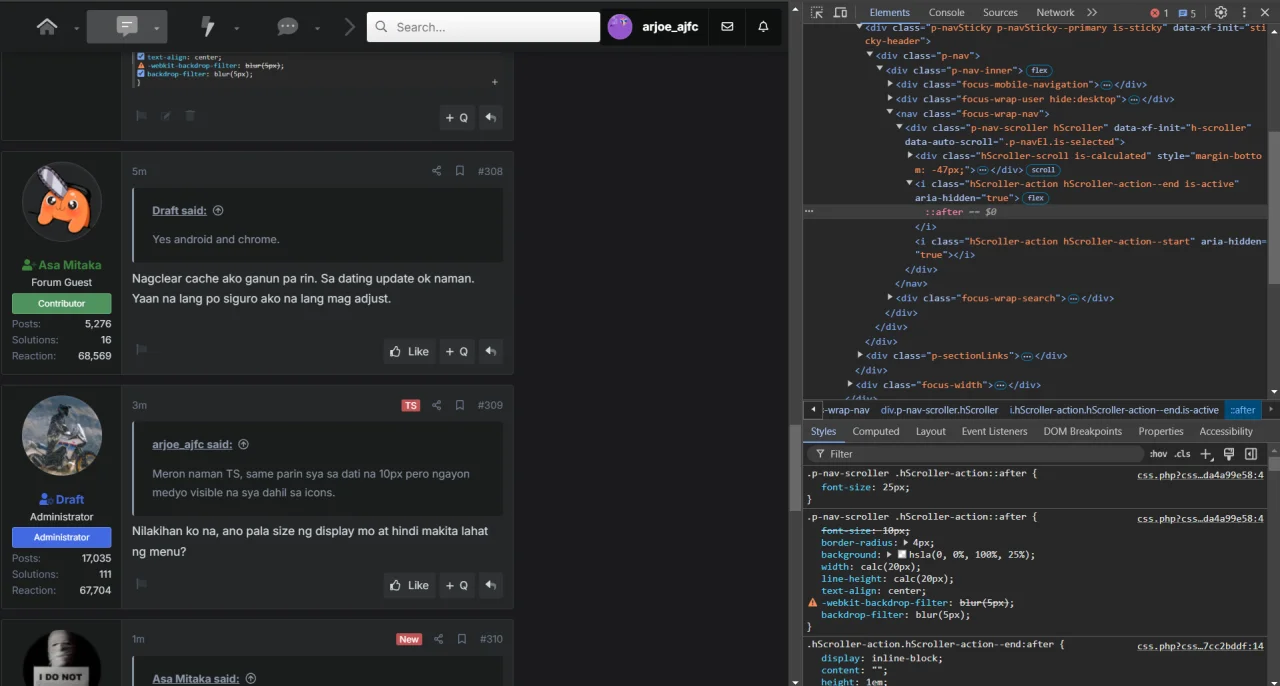Screen dimensions: 1280x686
Task: Show more DevTools tabs chevron
Action: [x=1092, y=12]
